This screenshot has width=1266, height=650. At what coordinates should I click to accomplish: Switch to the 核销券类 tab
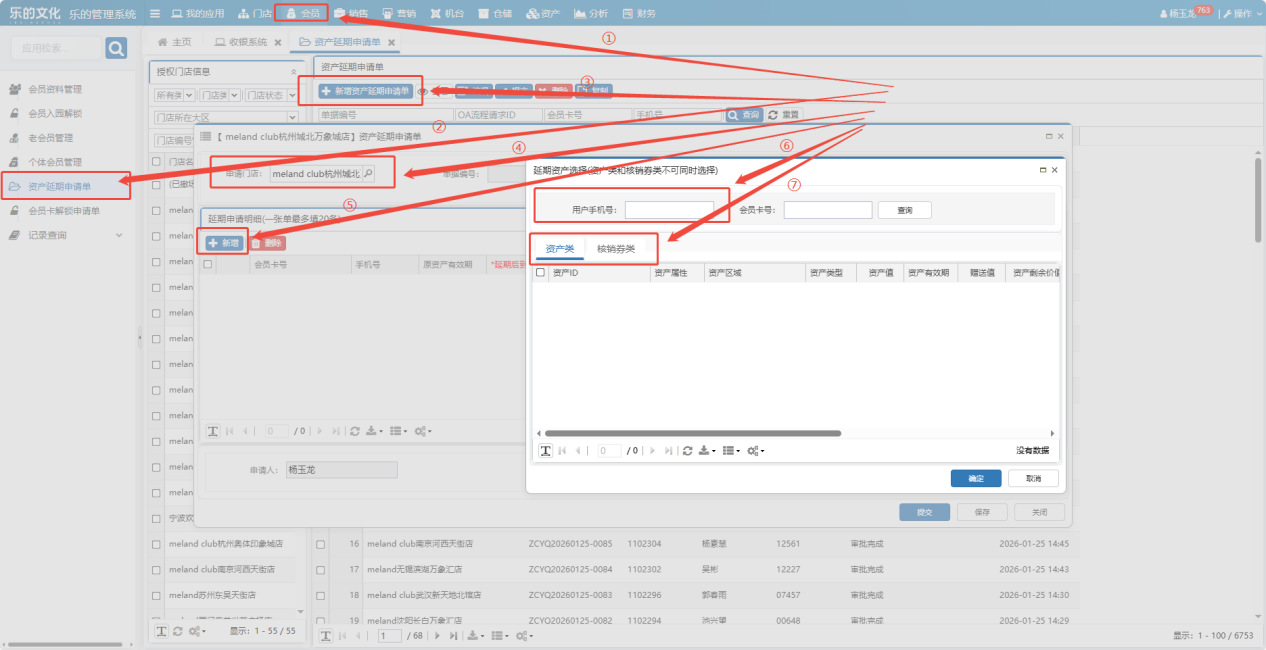click(x=615, y=248)
